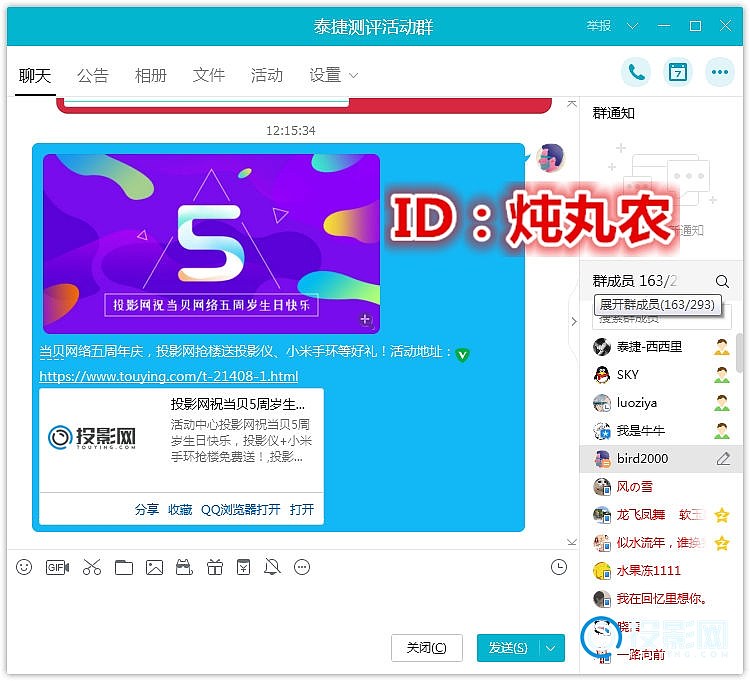Select member 一路向前 in the list
Screen dimensions: 750x681
[661, 655]
